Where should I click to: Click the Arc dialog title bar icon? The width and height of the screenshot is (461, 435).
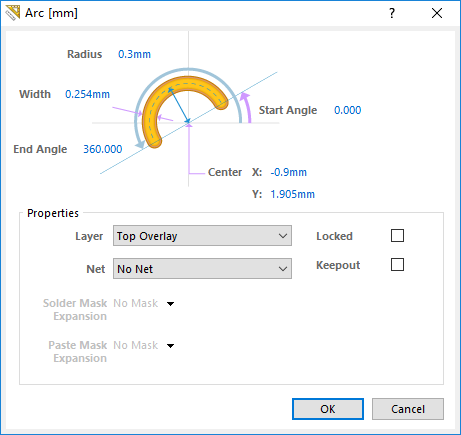[x=13, y=13]
